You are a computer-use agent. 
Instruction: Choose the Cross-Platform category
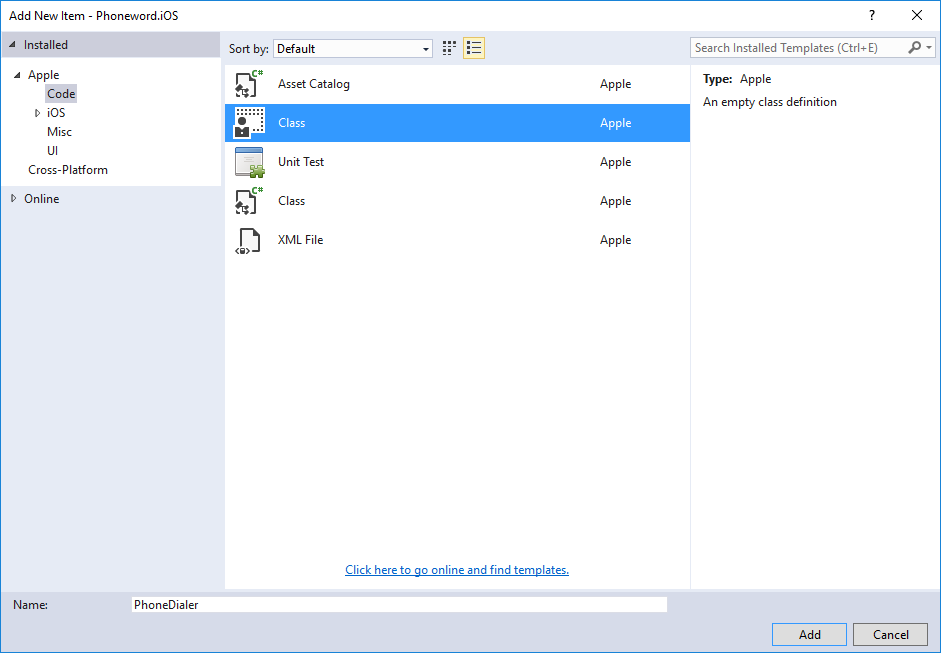point(68,170)
